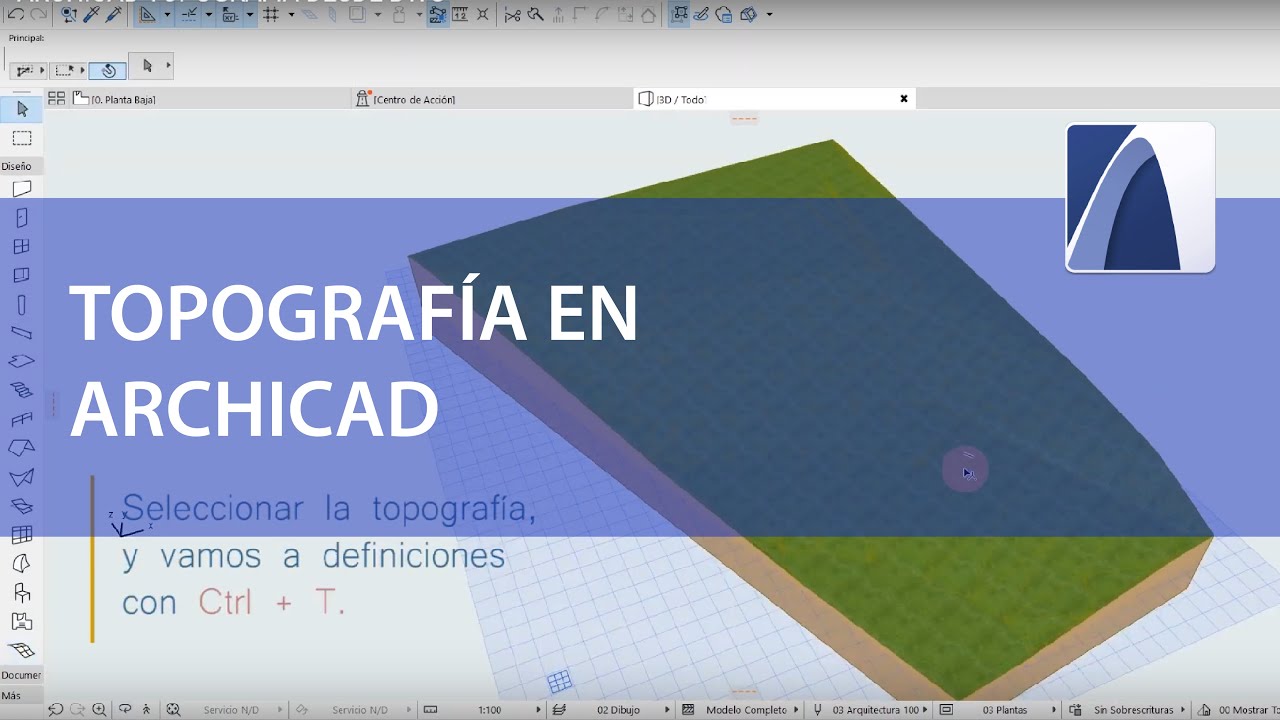This screenshot has width=1280, height=720.
Task: Expand the Documer toolbox section
Action: 21,675
